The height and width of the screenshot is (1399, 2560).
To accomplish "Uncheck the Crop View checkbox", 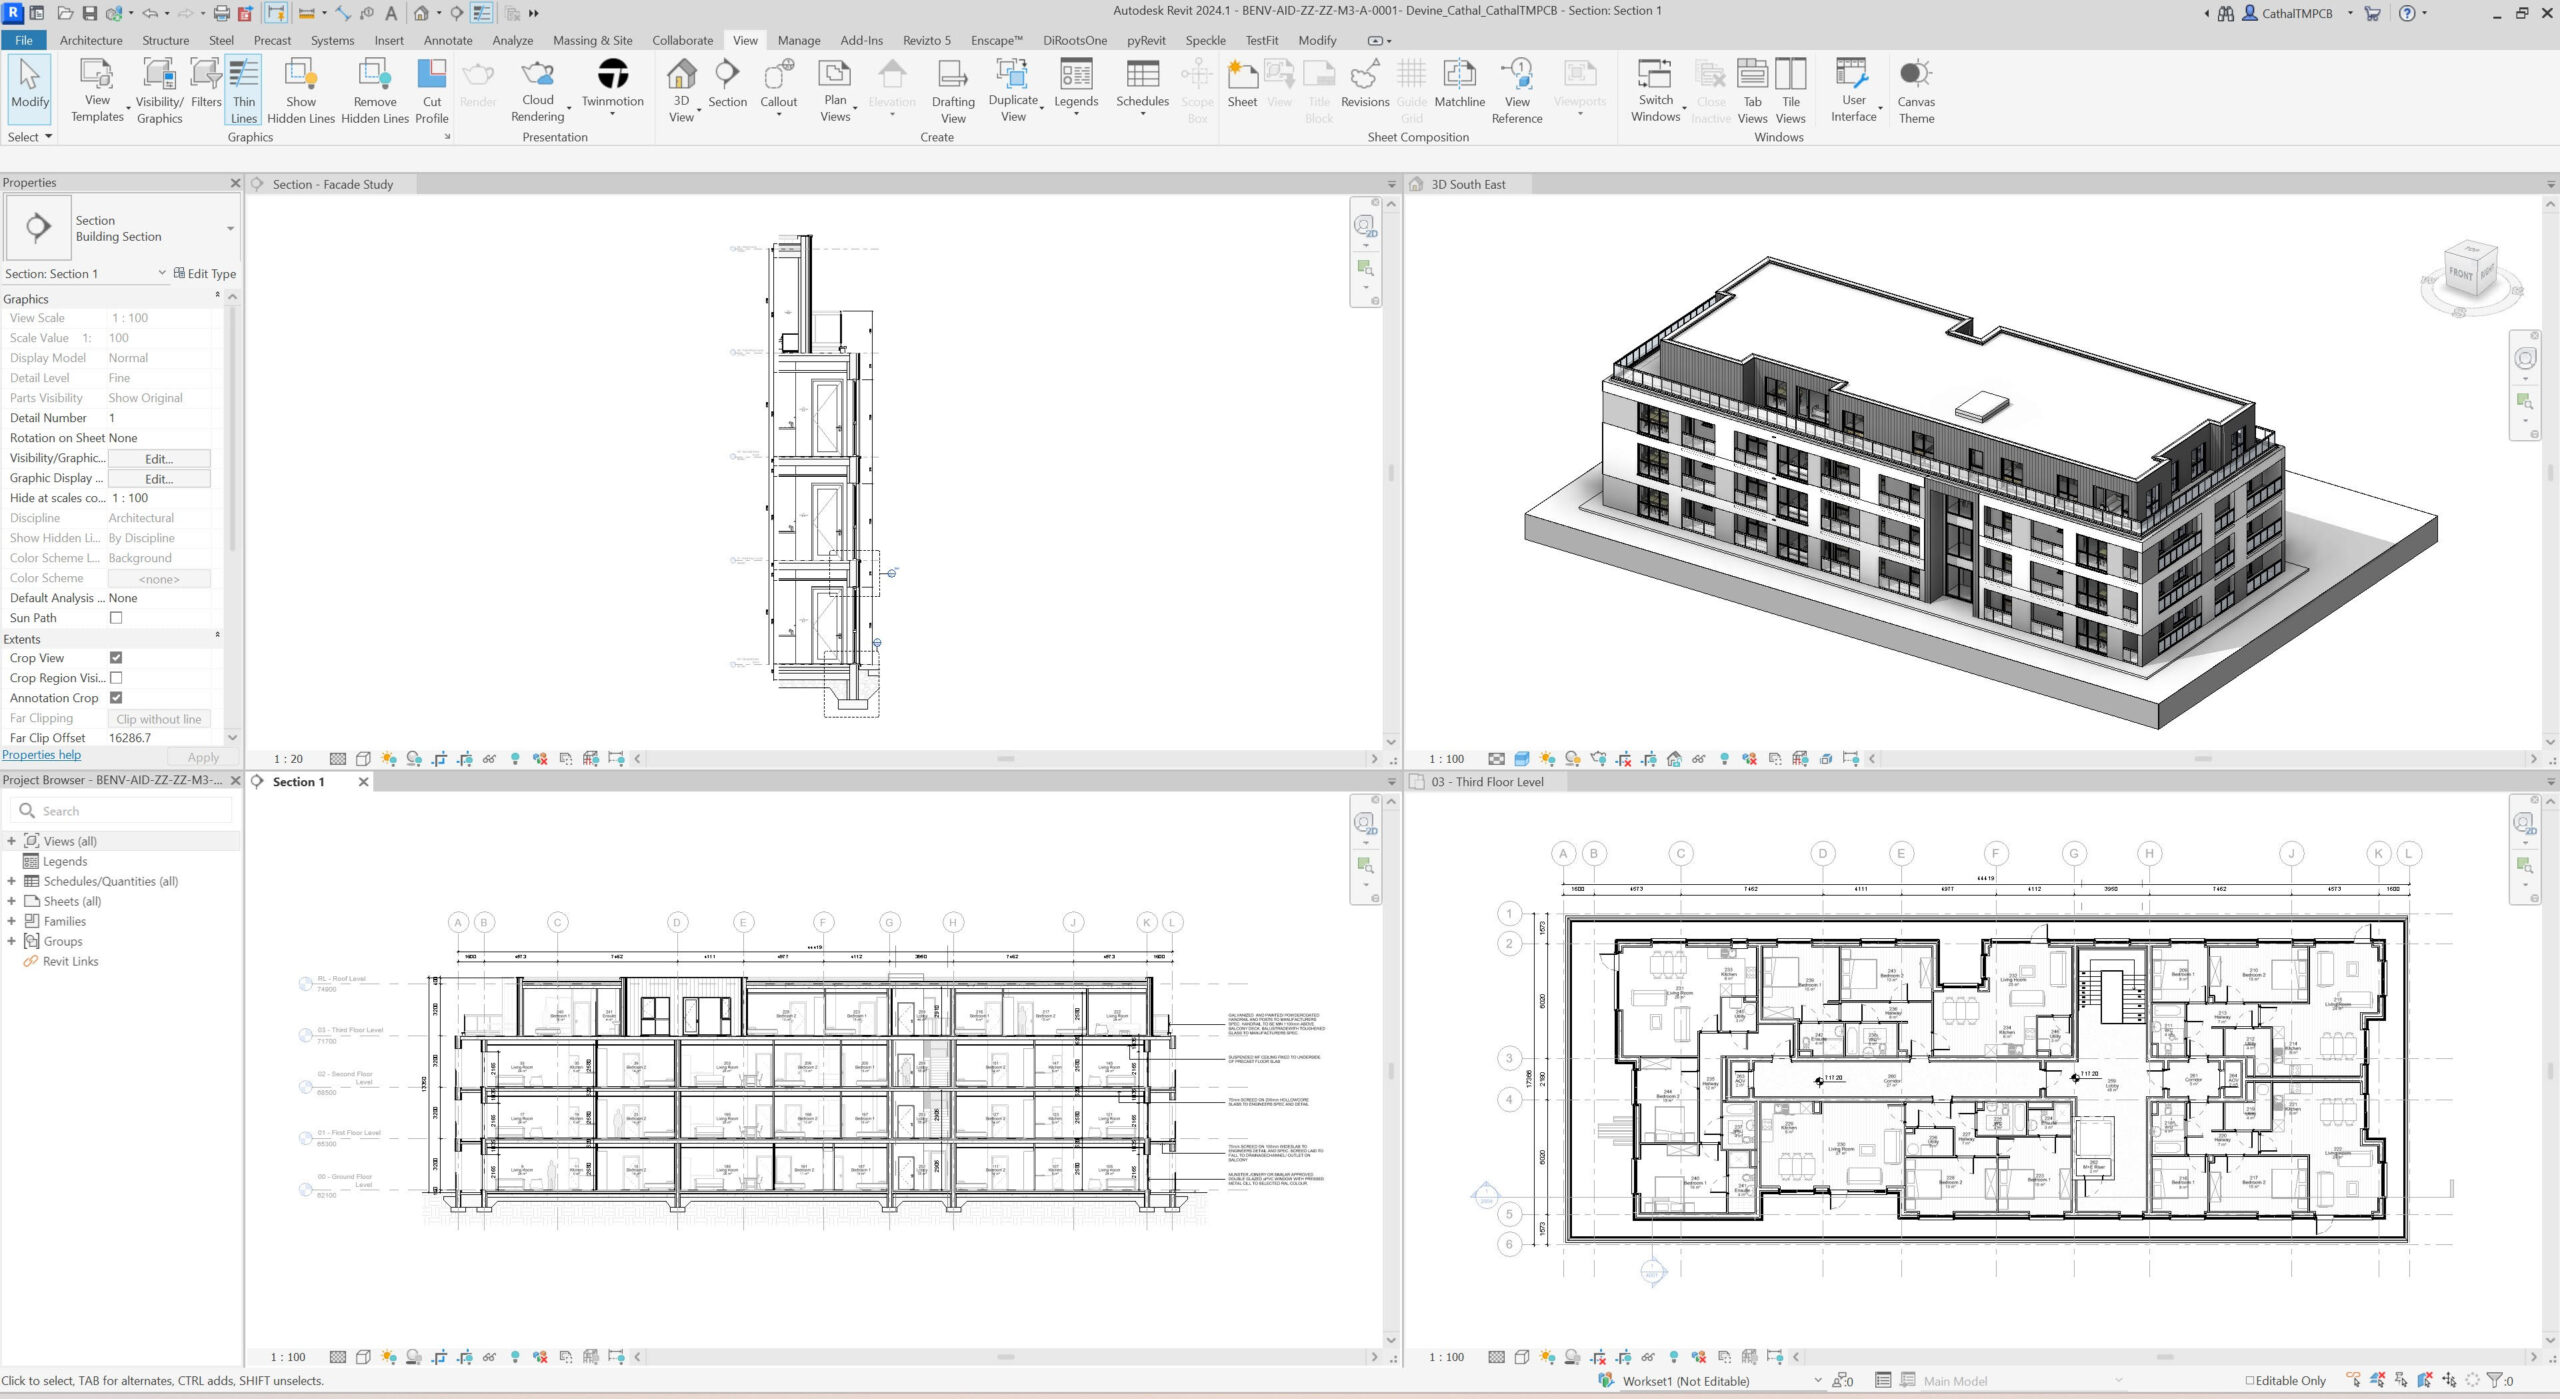I will [116, 658].
